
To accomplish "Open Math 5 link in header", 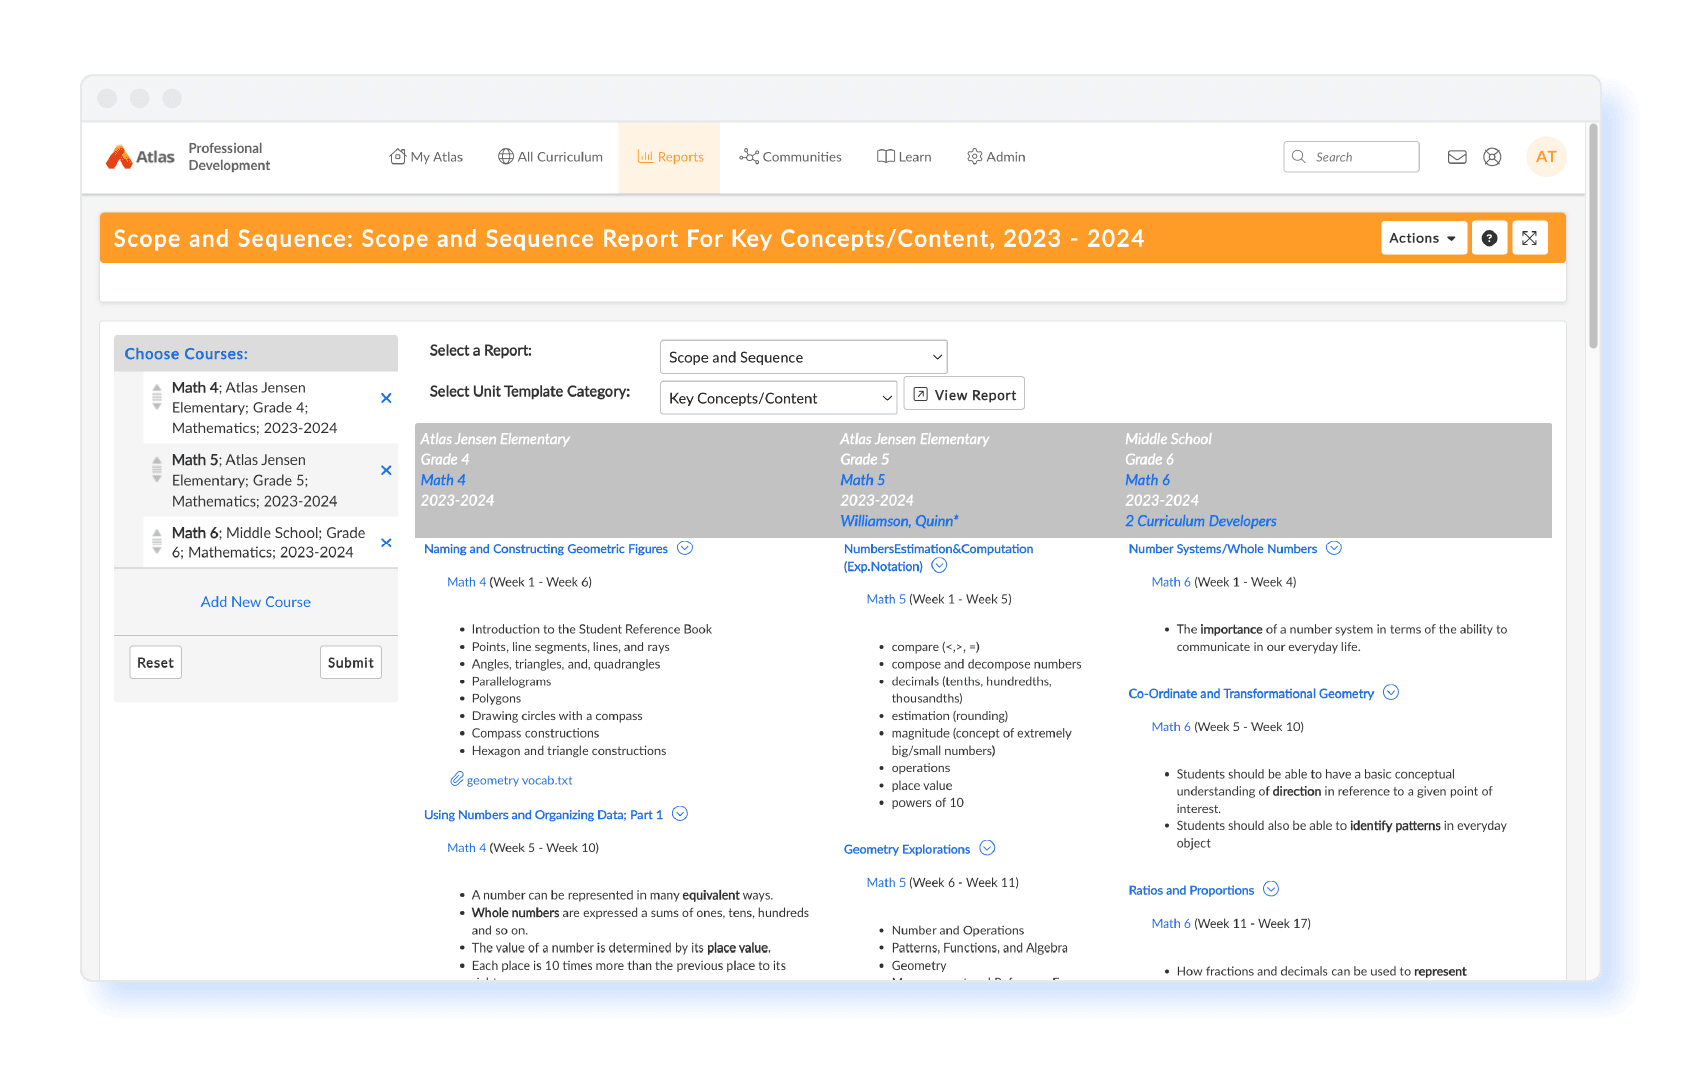I will [862, 480].
